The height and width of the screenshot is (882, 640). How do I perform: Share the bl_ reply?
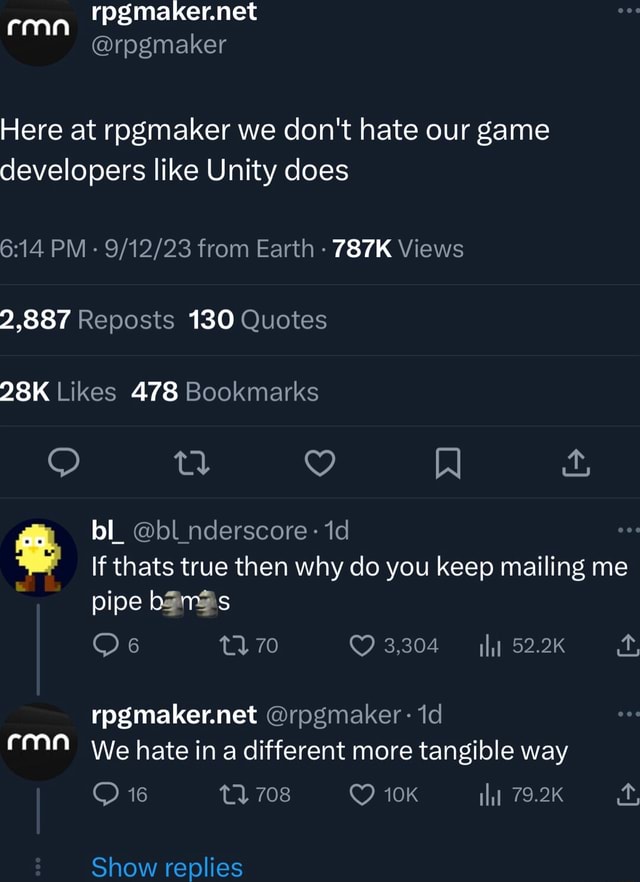coord(628,646)
